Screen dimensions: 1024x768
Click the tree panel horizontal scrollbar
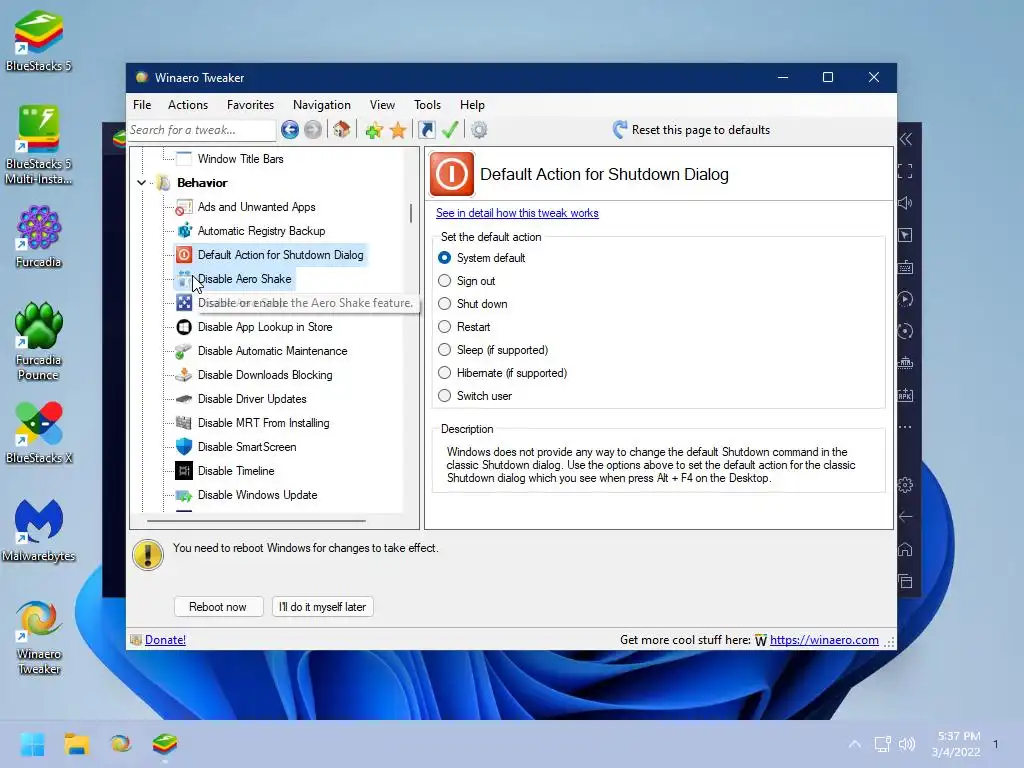(256, 521)
